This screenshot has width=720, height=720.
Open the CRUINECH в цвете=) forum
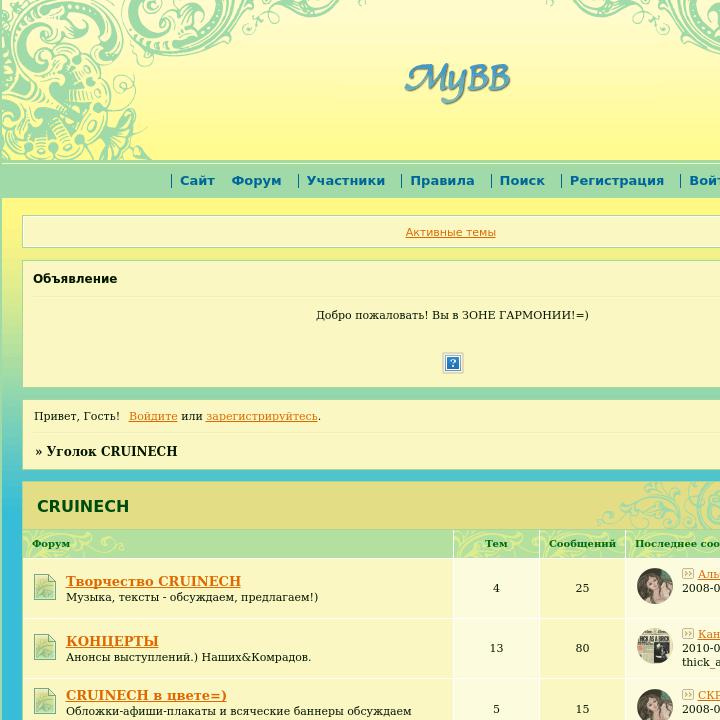tap(146, 695)
